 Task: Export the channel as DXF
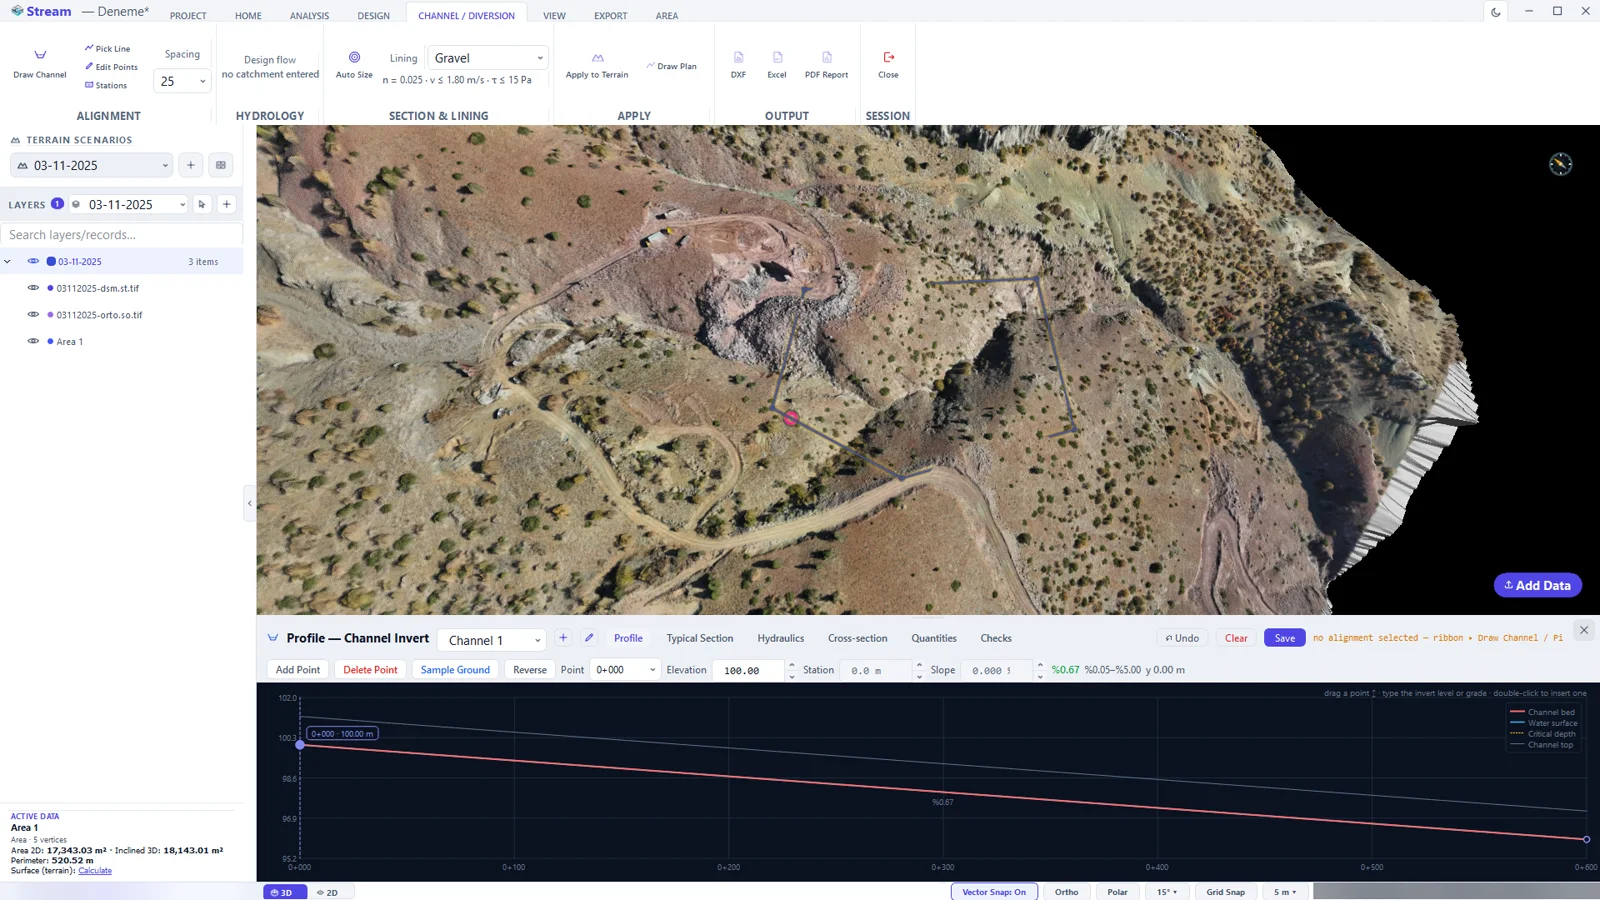(x=738, y=64)
